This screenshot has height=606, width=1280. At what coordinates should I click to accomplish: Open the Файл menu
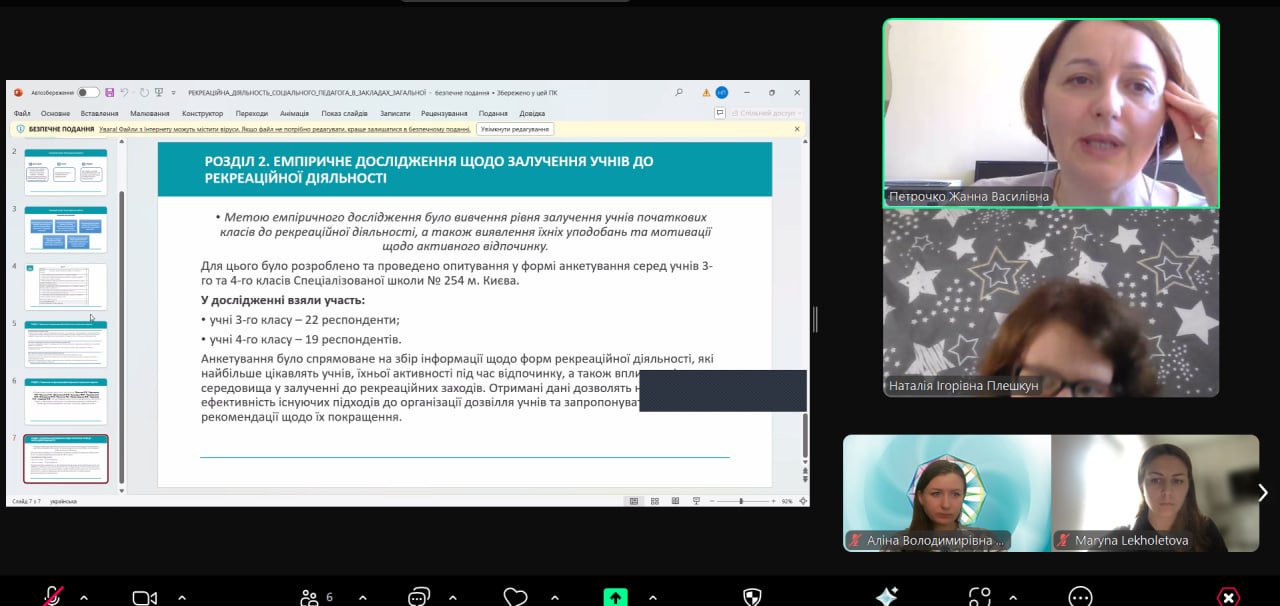(x=22, y=113)
